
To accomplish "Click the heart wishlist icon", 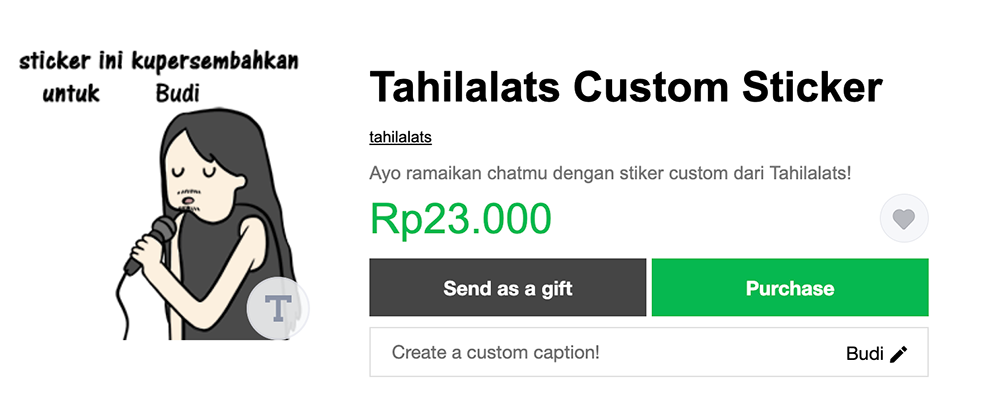I will 904,218.
